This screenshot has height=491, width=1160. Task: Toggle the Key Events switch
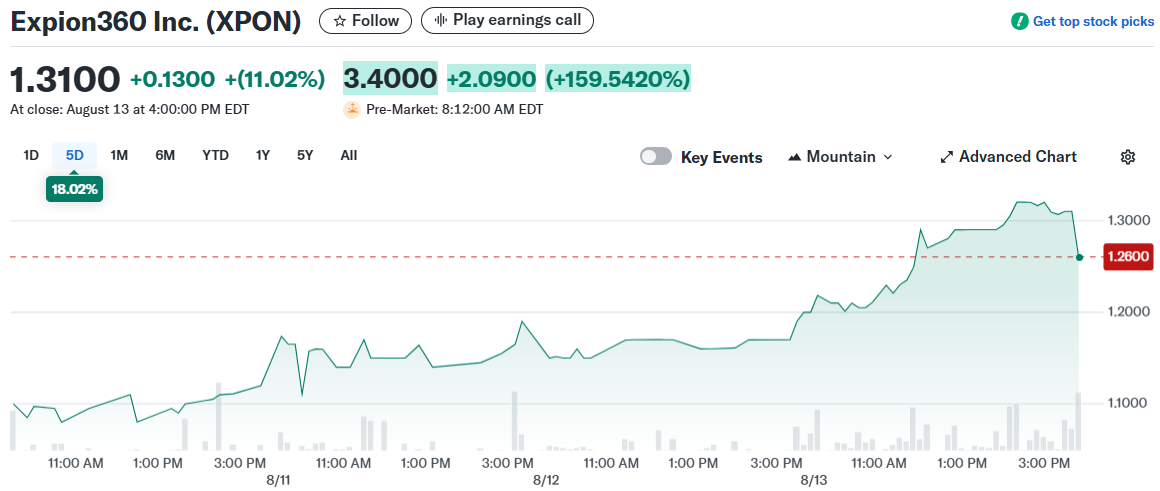pos(655,157)
